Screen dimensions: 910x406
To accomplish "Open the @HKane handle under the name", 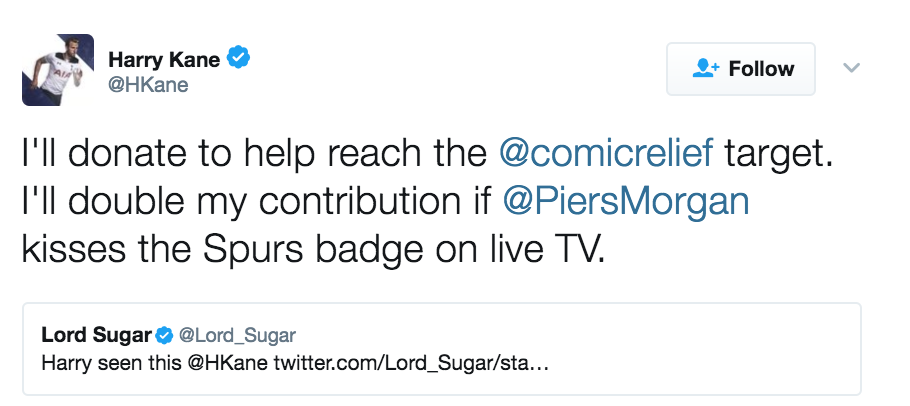I will [148, 85].
